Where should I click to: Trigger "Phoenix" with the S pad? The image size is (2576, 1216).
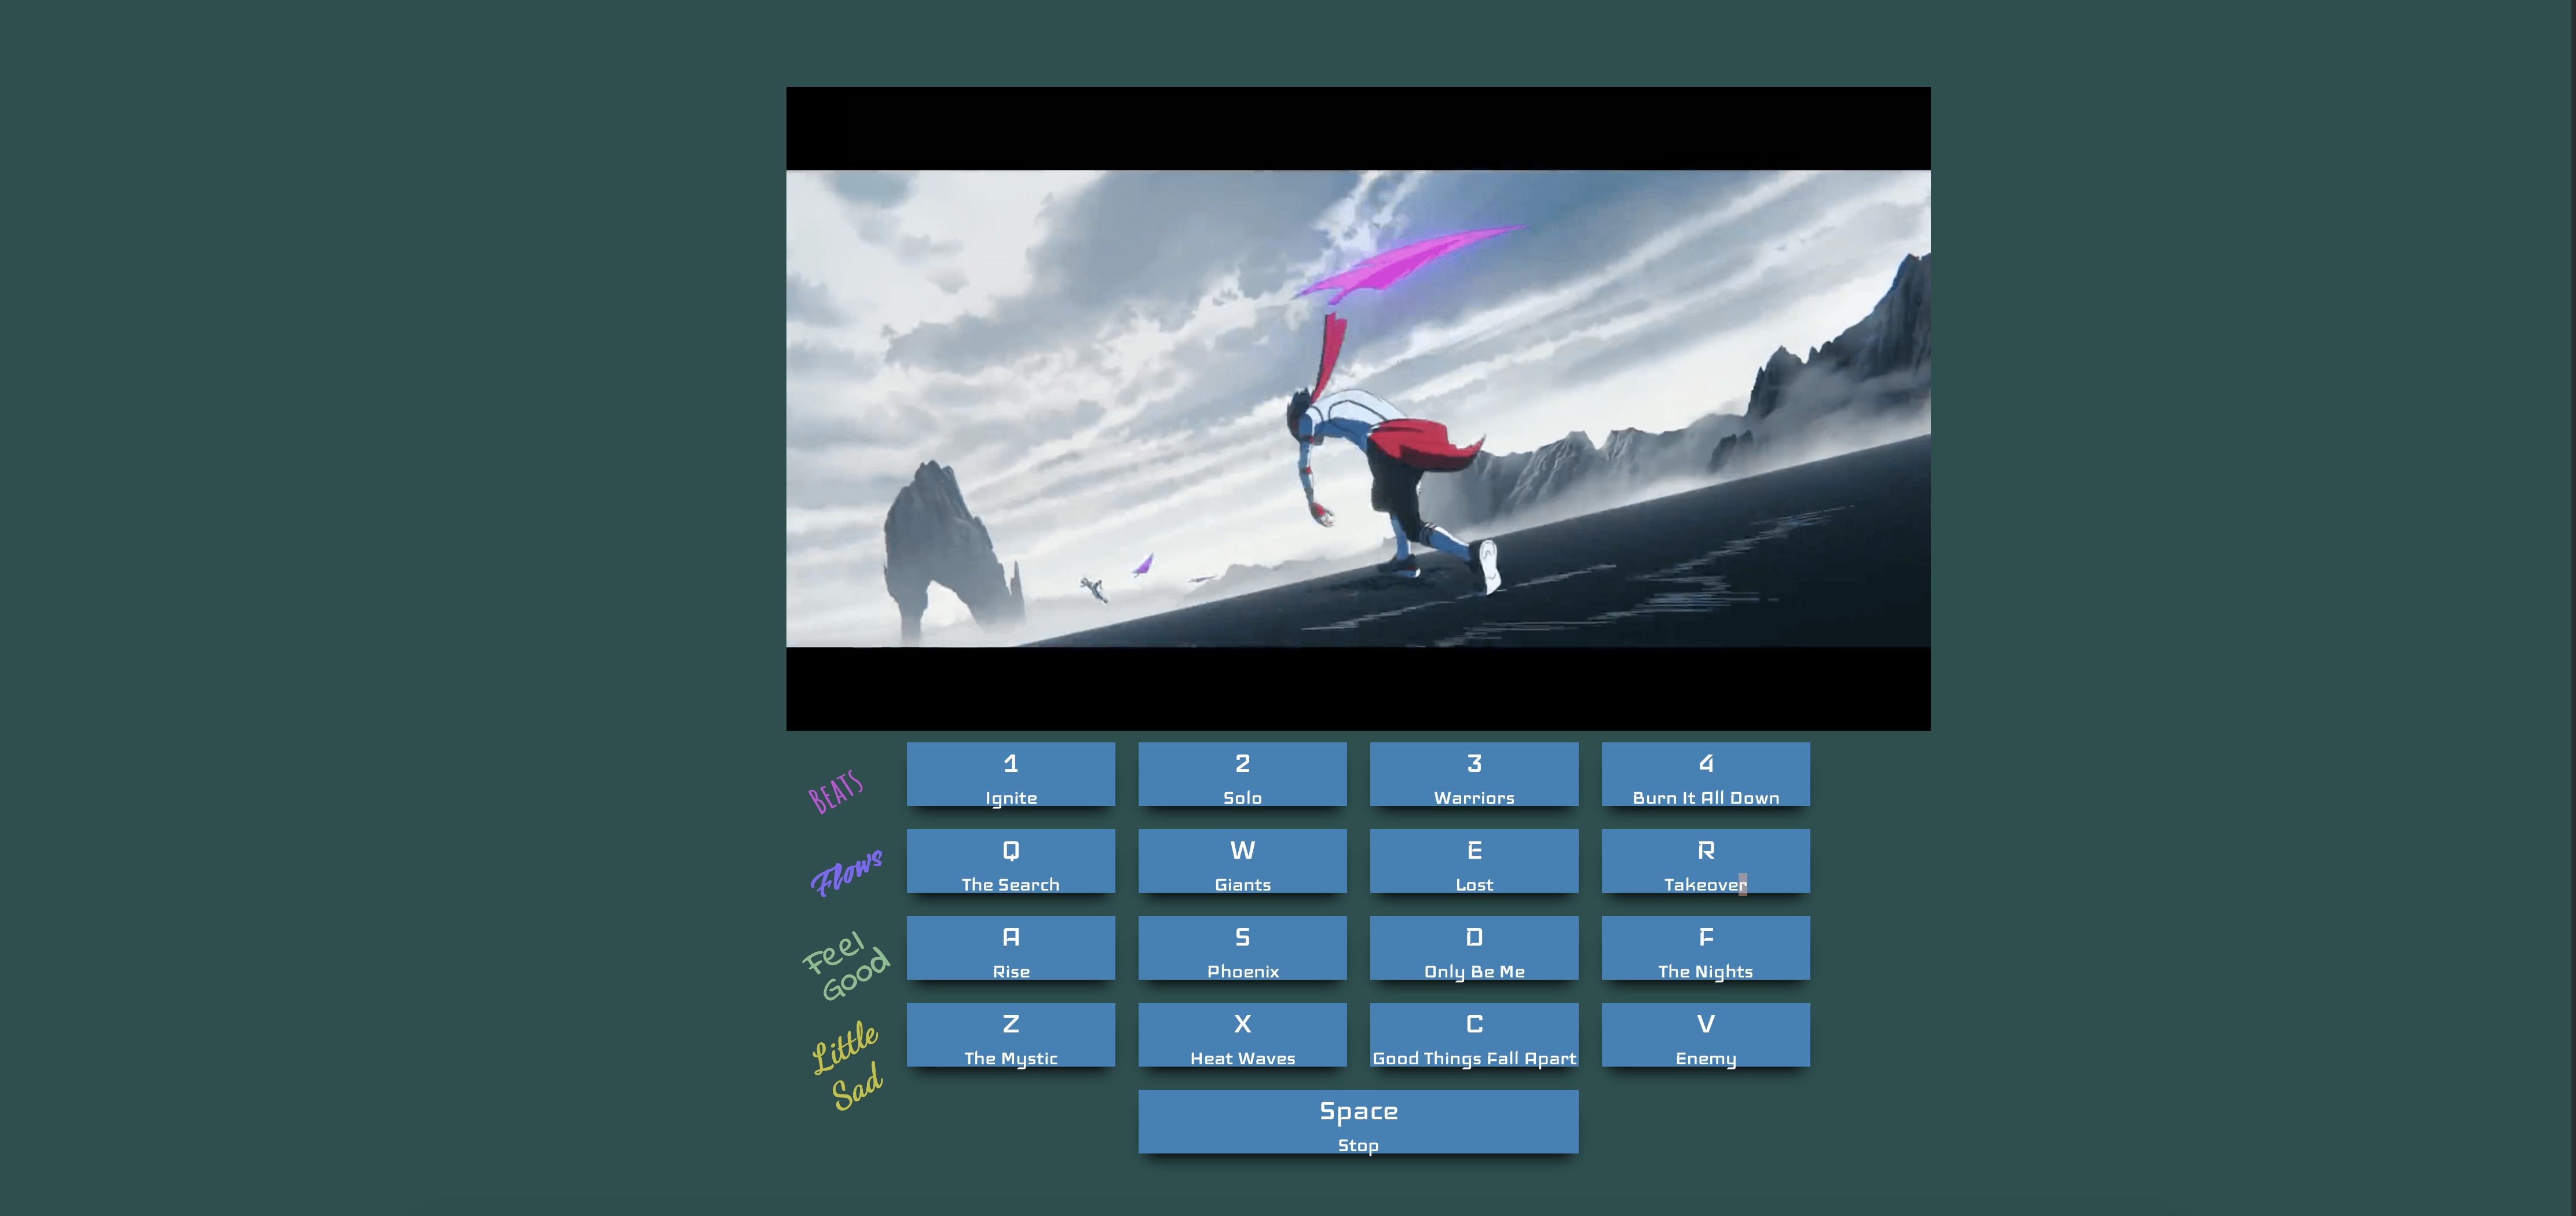1243,948
